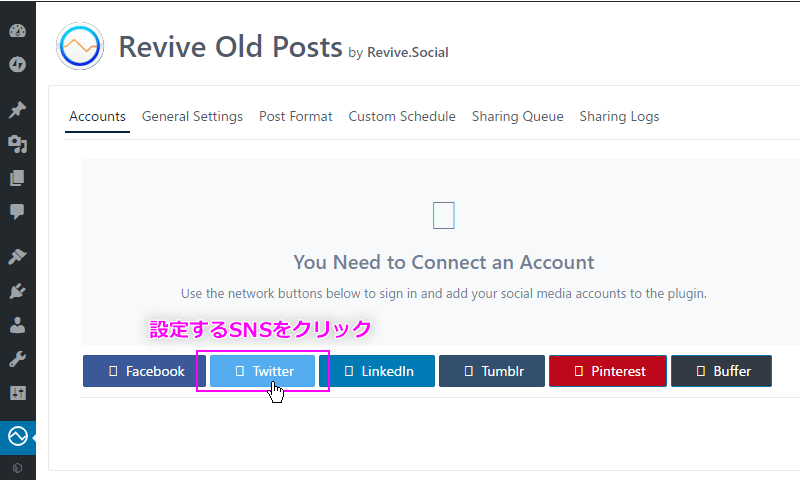Open the Users sidebar icon

pyautogui.click(x=17, y=325)
